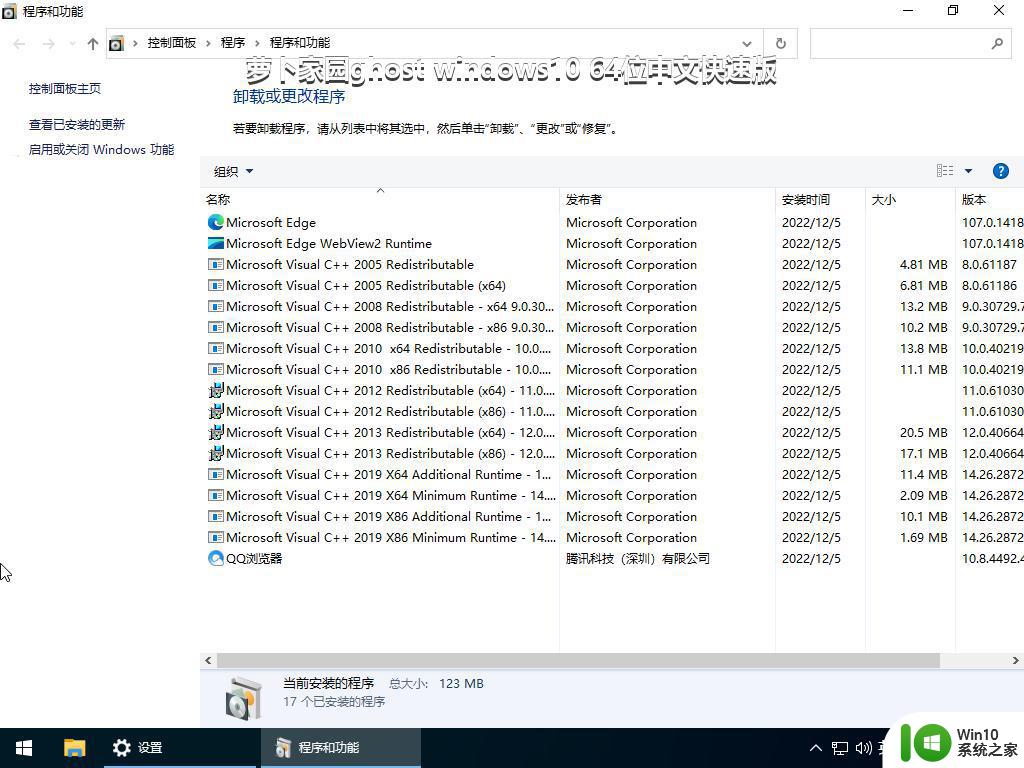Sort the list by 名称 column header
1024x768 pixels.
(x=218, y=200)
